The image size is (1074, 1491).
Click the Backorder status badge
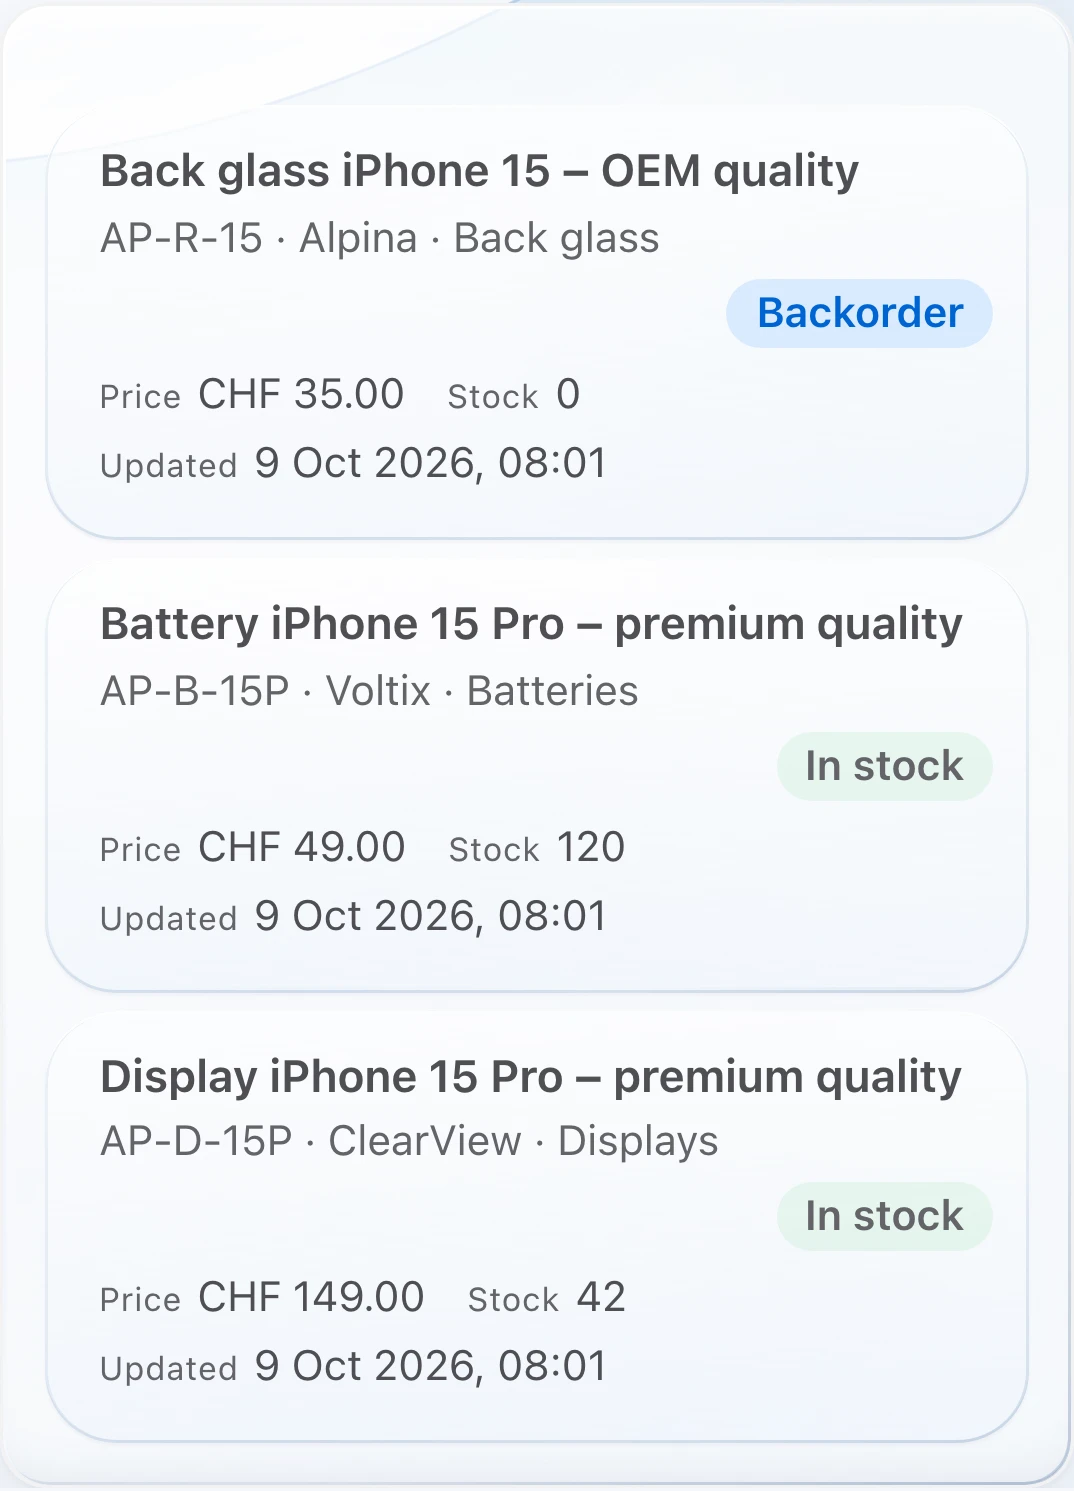tap(859, 313)
